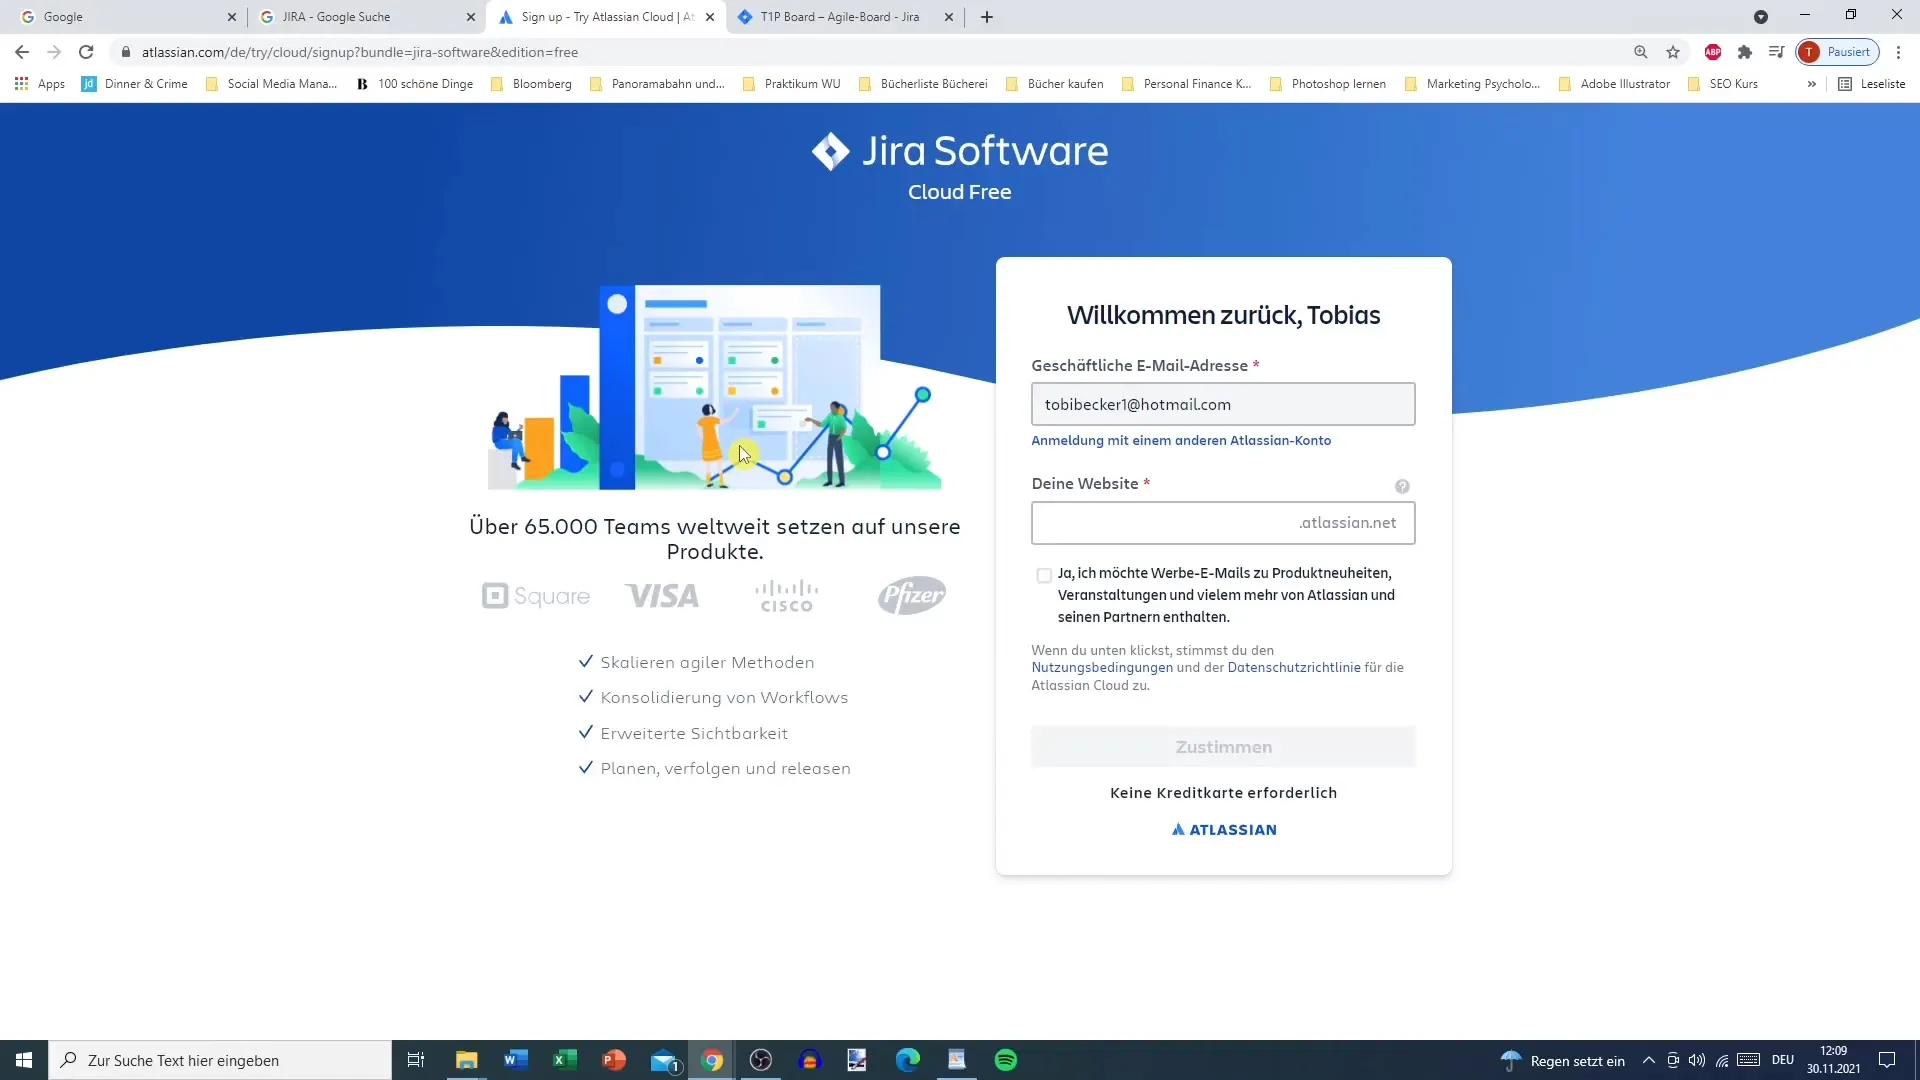Screen dimensions: 1920x1080
Task: Launch PowerPoint from the taskbar
Action: 614,1060
